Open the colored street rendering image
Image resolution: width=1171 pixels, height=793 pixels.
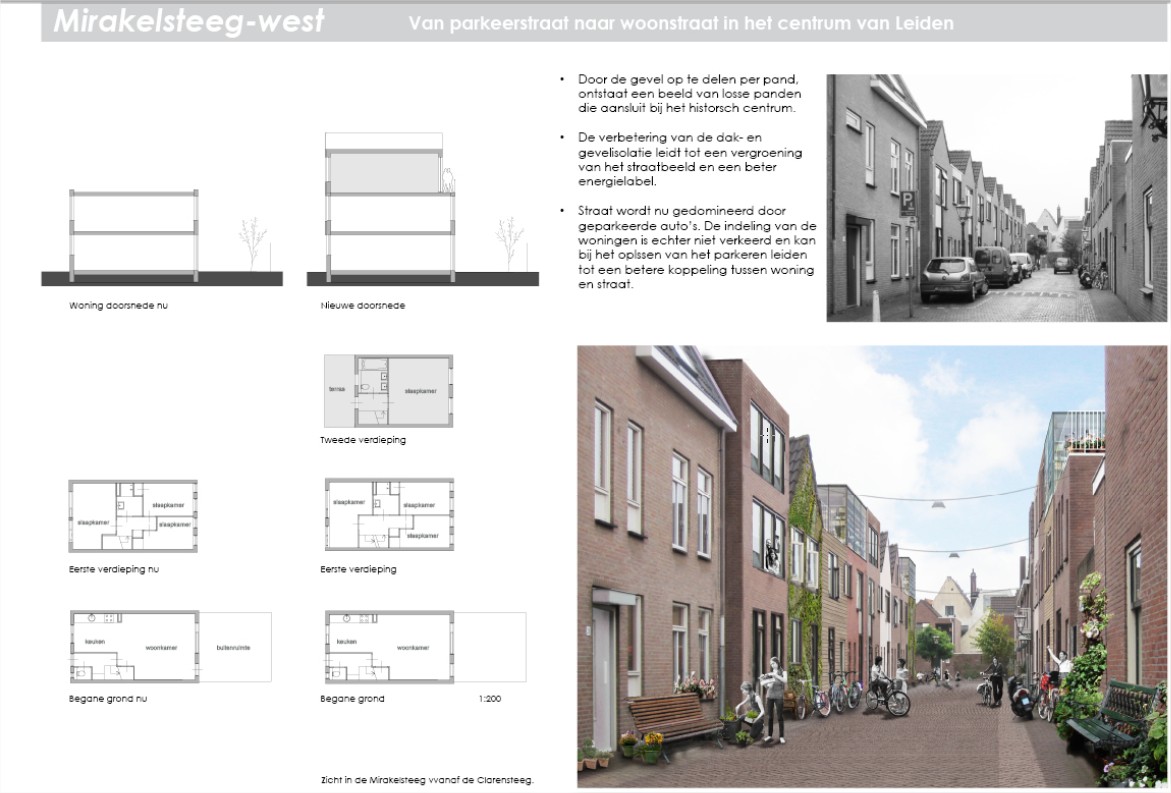click(x=871, y=566)
